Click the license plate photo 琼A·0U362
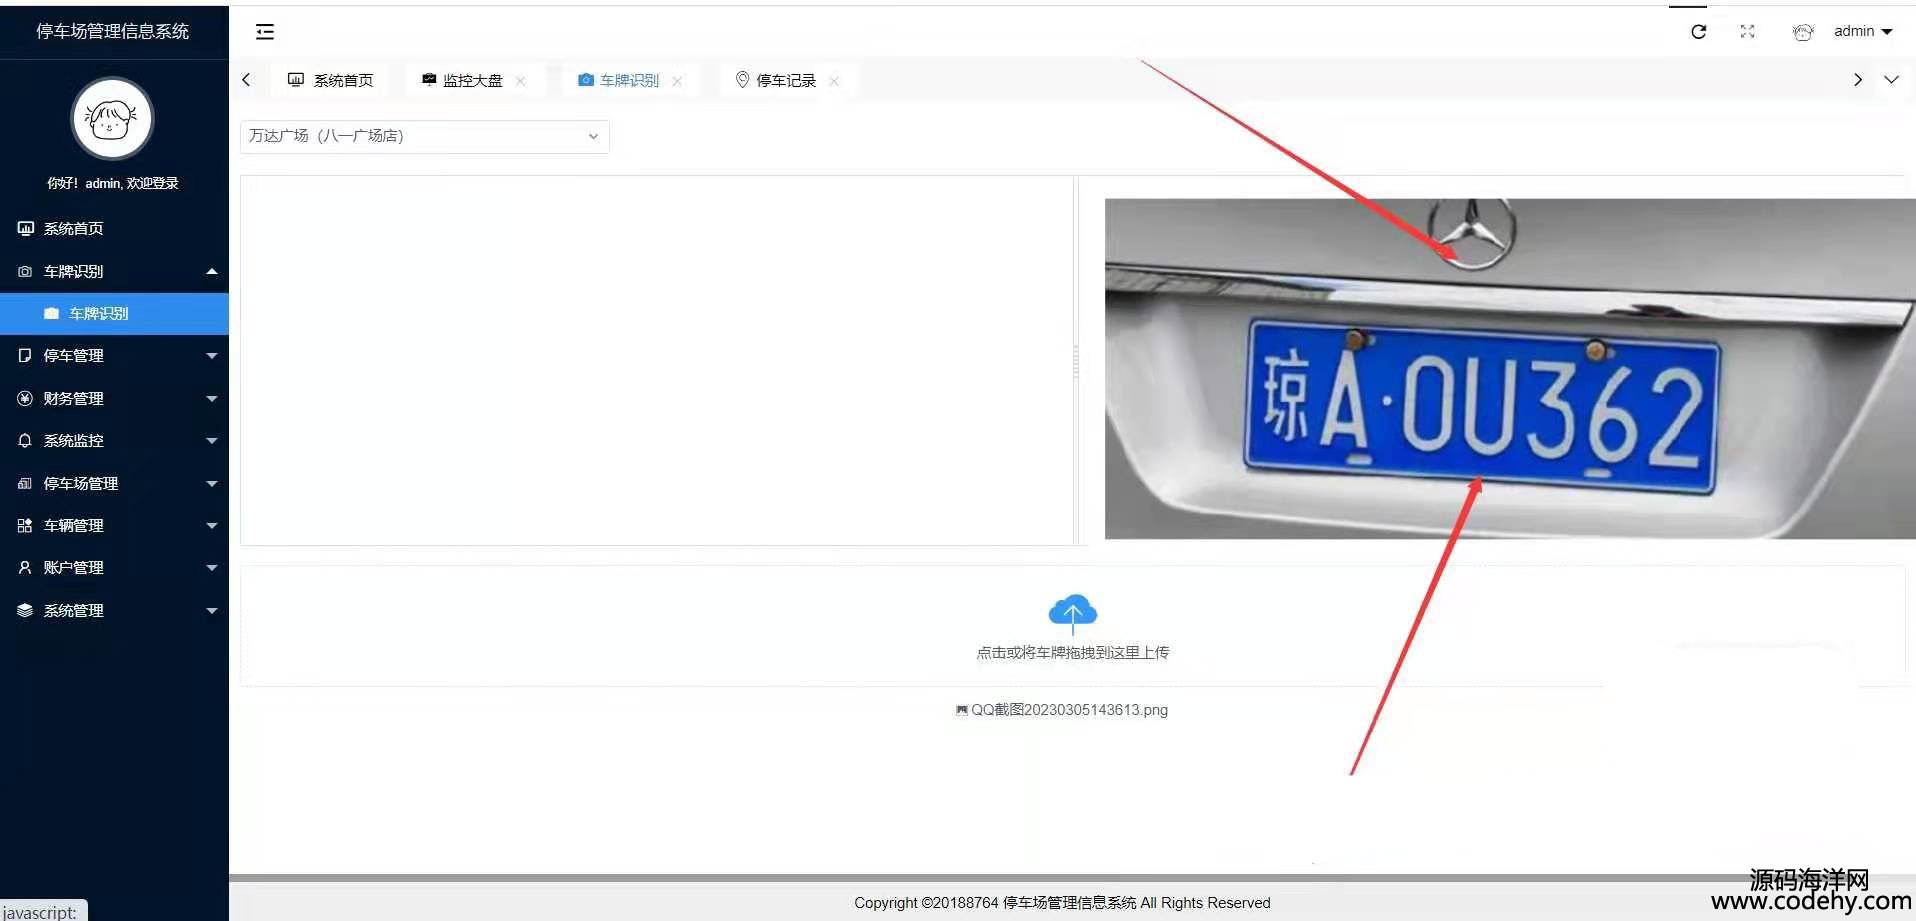The width and height of the screenshot is (1916, 921). 1510,369
